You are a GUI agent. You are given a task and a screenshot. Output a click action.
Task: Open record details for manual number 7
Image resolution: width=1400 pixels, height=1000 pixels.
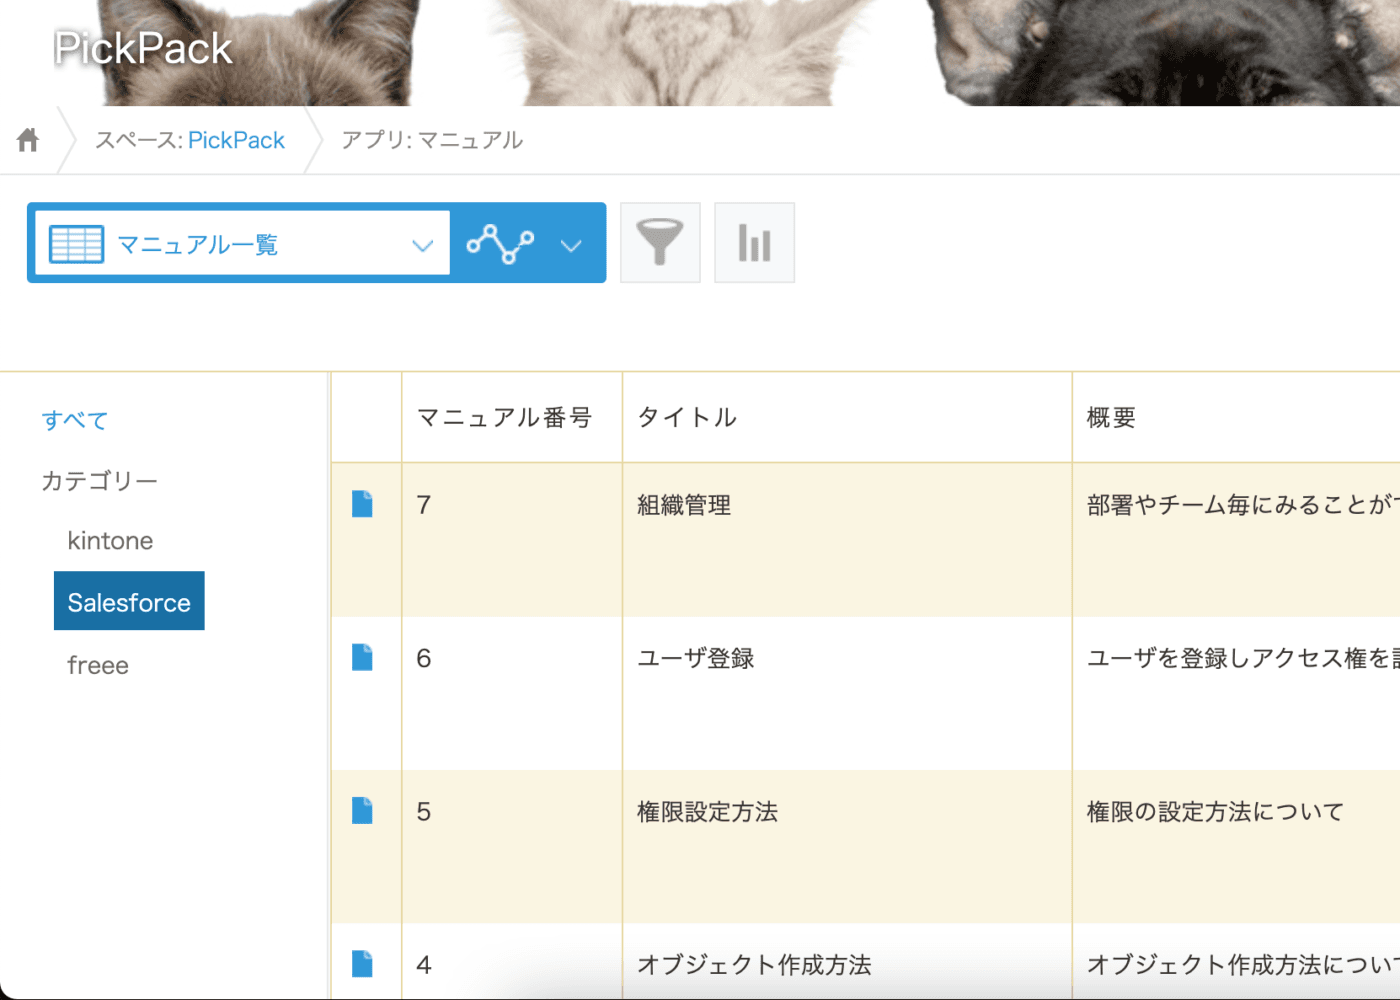tap(362, 504)
